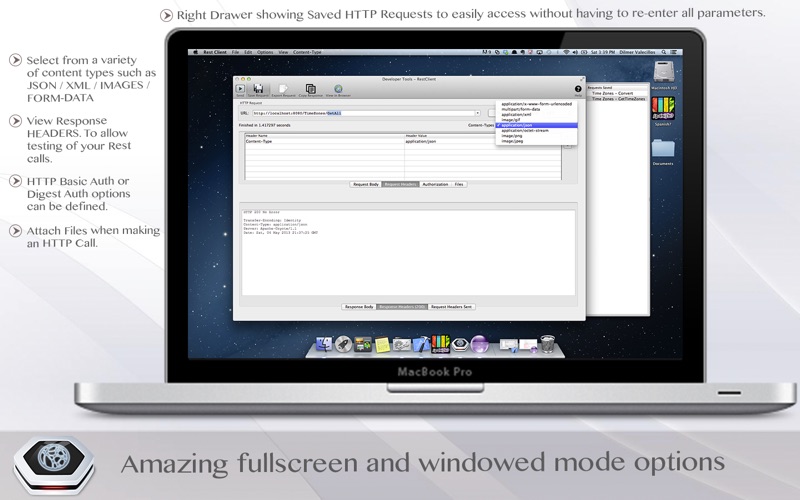The height and width of the screenshot is (500, 800).
Task: Click the Copy Response toolbar icon
Action: pyautogui.click(x=310, y=89)
